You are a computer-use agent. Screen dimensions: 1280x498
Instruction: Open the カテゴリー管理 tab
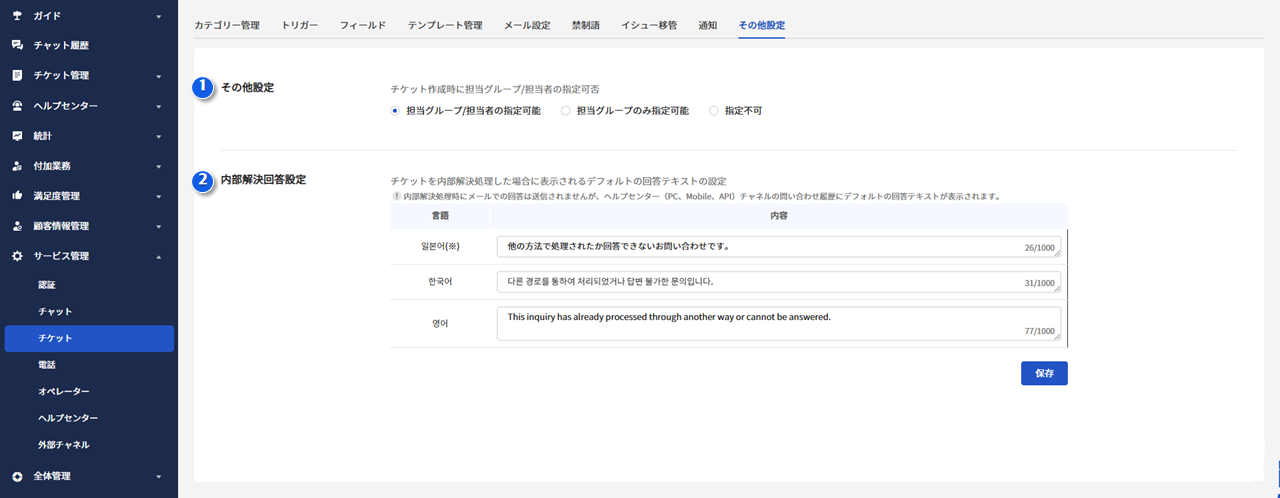[x=226, y=24]
